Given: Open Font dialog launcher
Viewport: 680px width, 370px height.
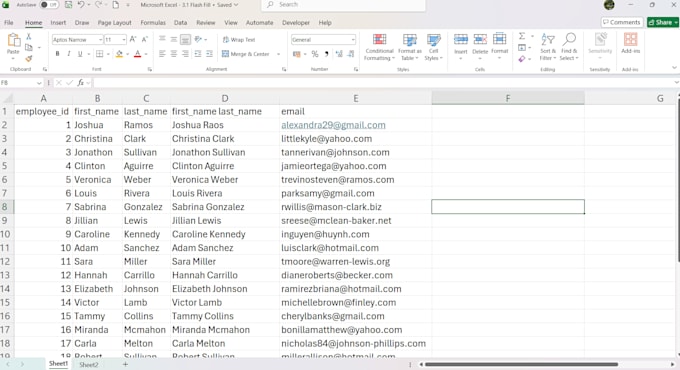Looking at the screenshot, I should pos(150,69).
